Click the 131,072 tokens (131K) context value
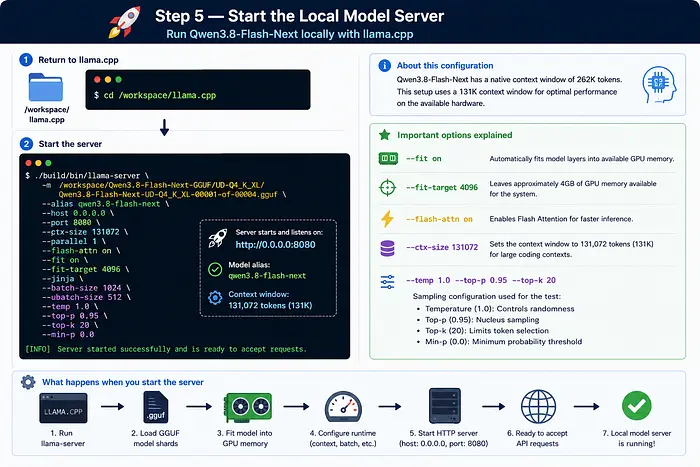Screen dimensions: 700x467 pos(270,306)
